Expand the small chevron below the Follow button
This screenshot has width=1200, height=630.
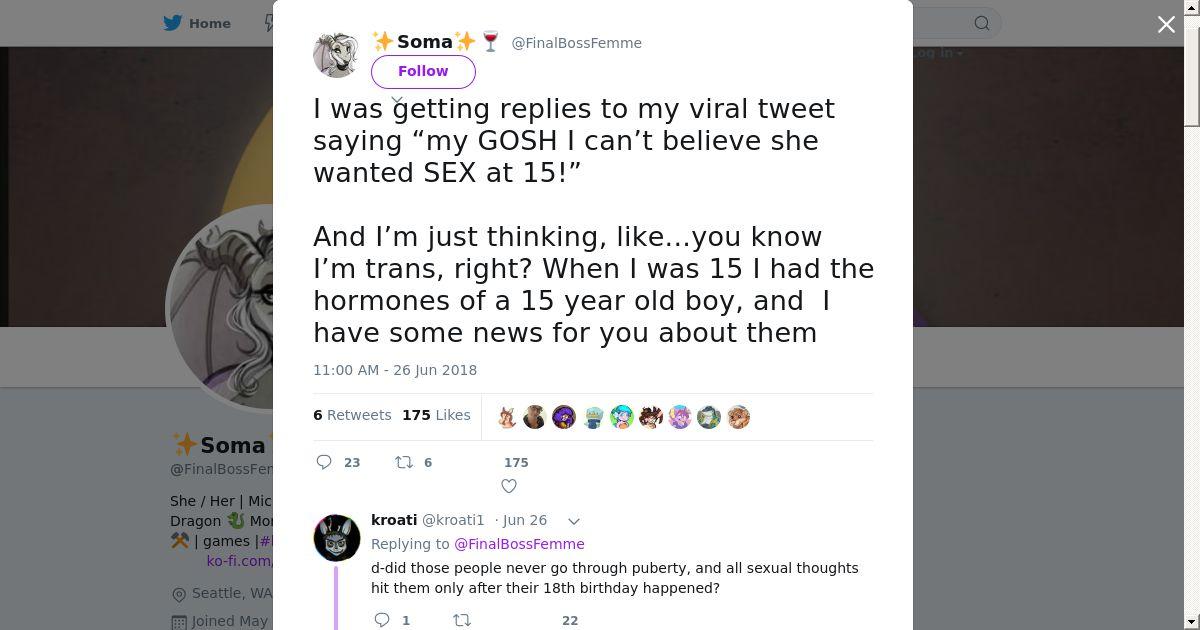tap(397, 100)
